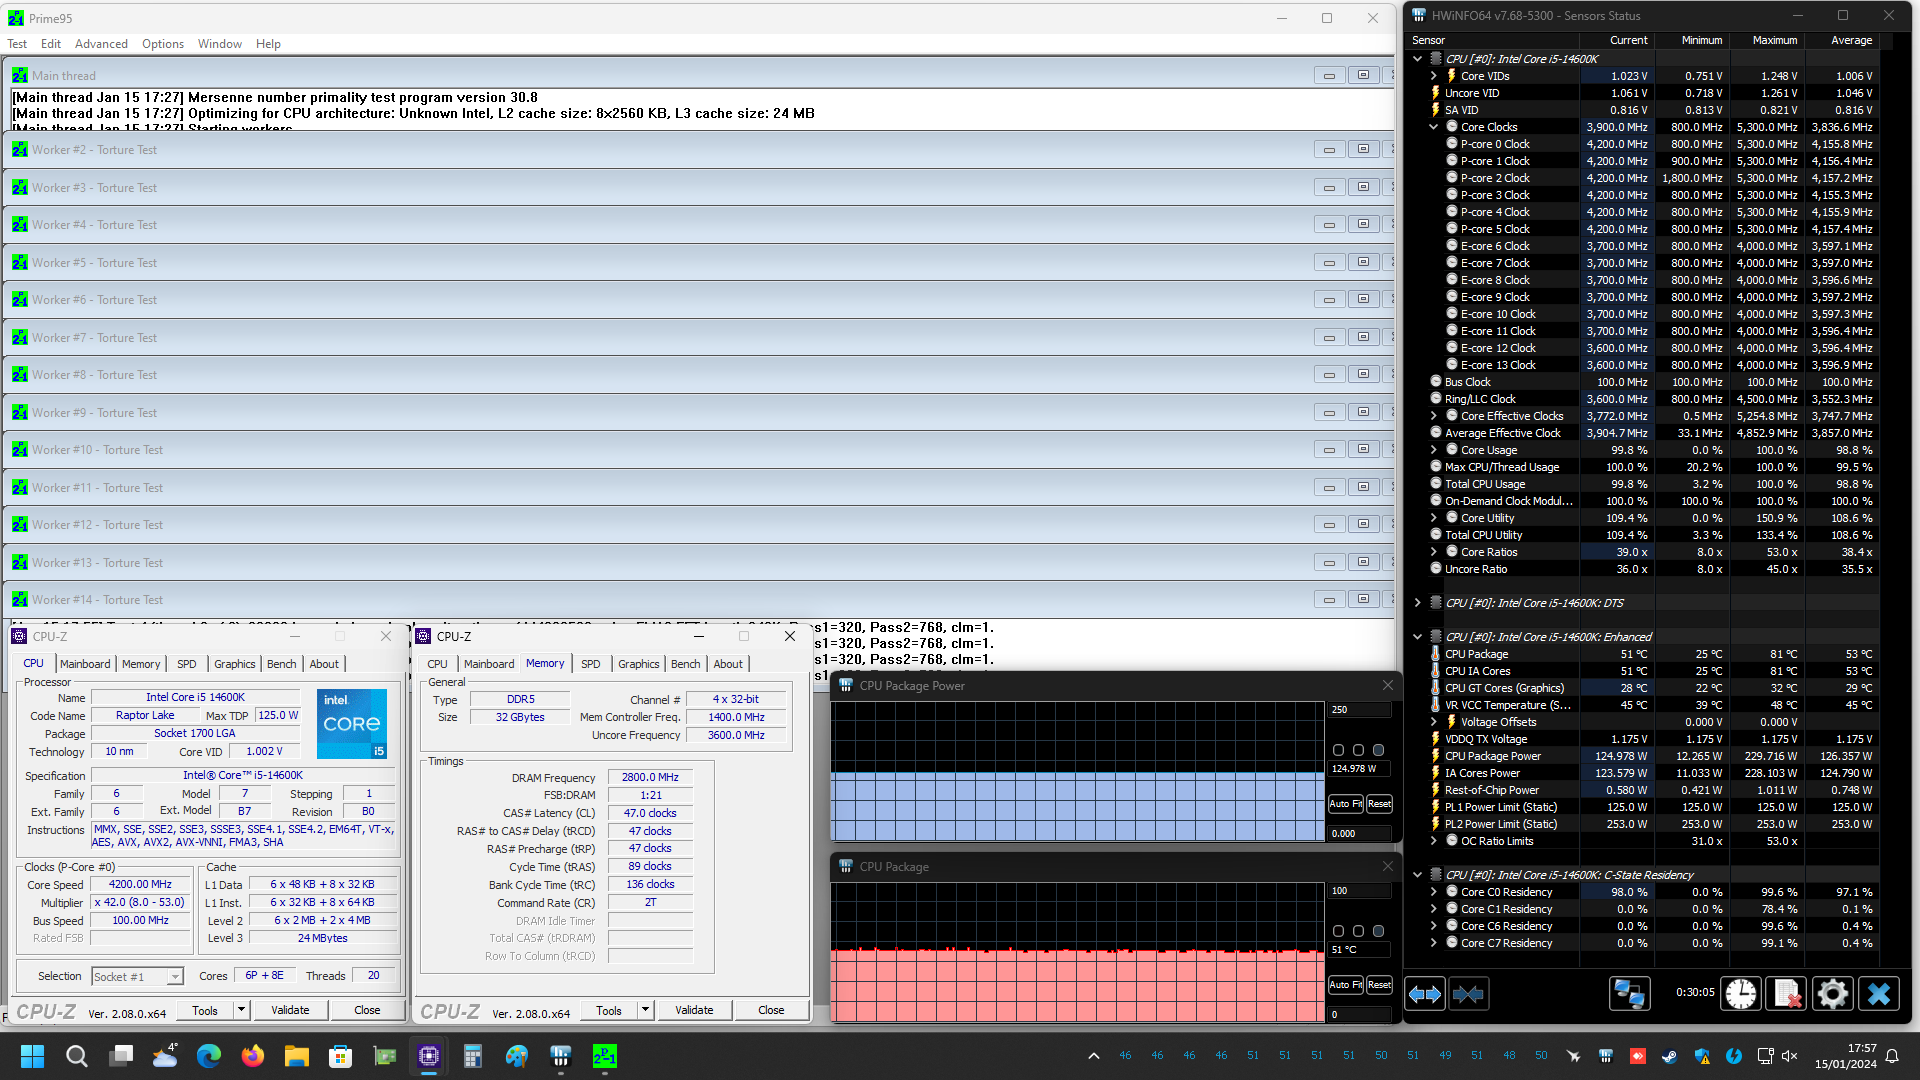Open File Explorer from the taskbar
This screenshot has width=1920, height=1080.
(297, 1056)
